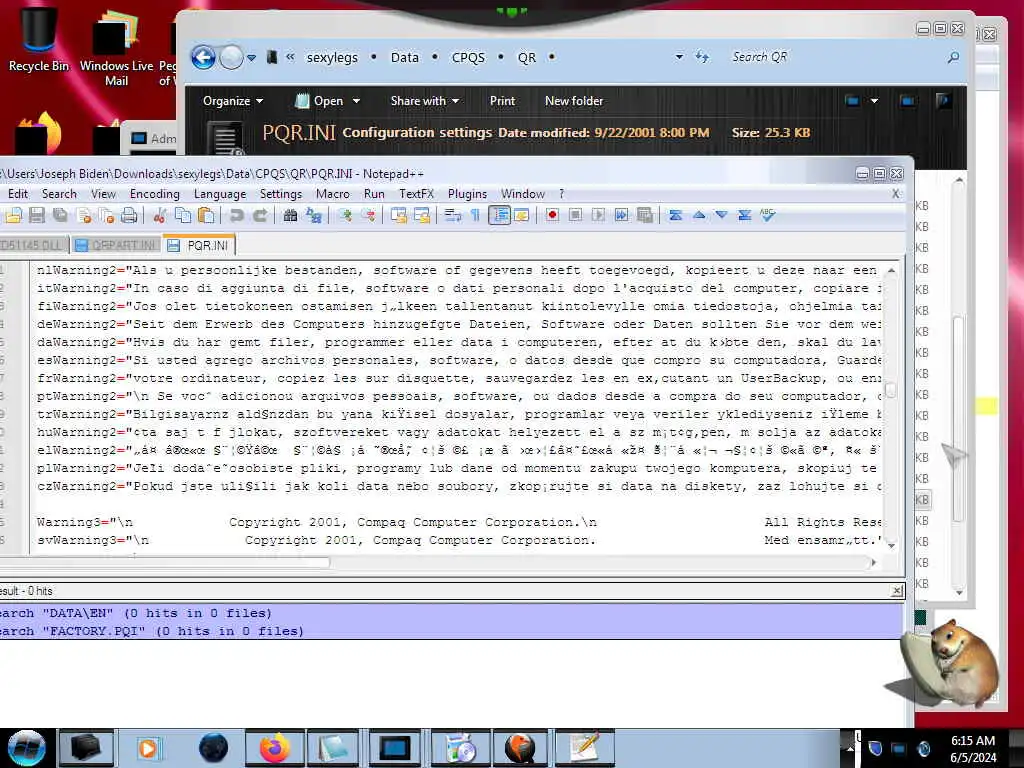Screen dimensions: 1024x768
Task: Click the Copy icon in Notepad++ toolbar
Action: click(x=183, y=215)
